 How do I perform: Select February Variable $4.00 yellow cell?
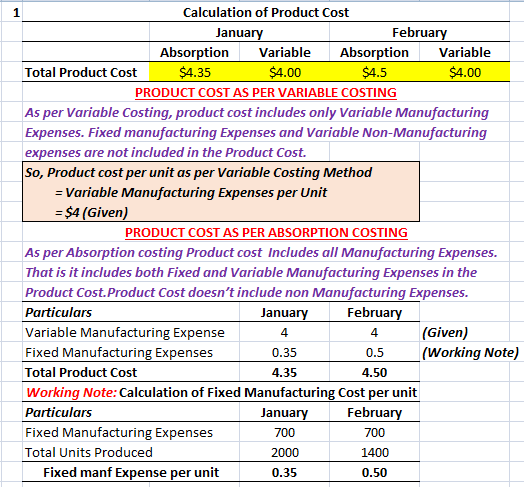[465, 72]
